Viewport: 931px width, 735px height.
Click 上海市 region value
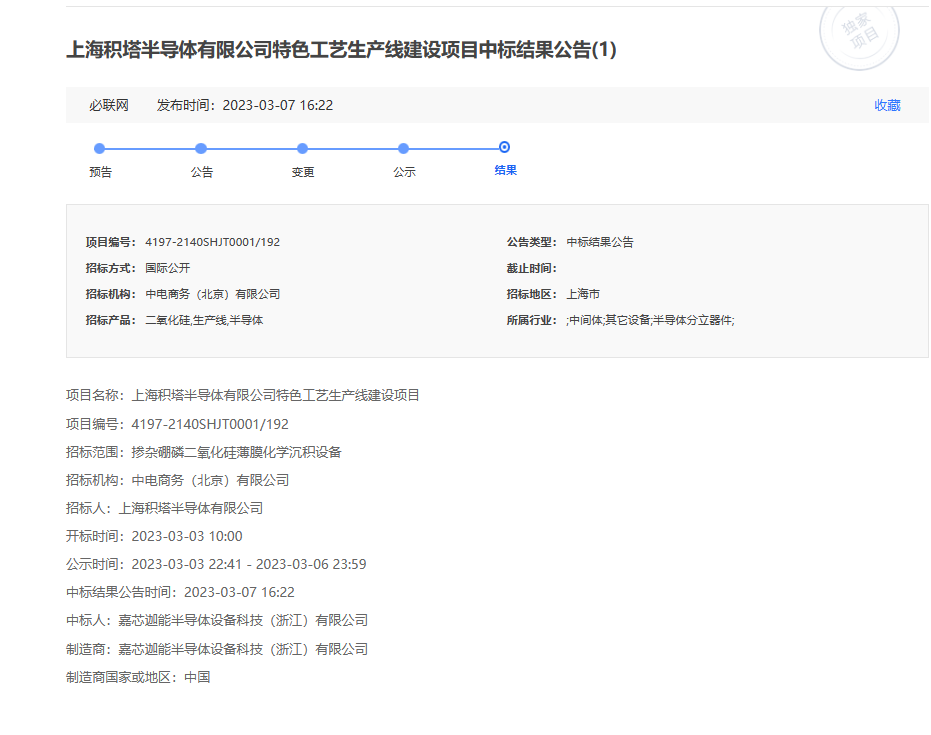(x=583, y=294)
